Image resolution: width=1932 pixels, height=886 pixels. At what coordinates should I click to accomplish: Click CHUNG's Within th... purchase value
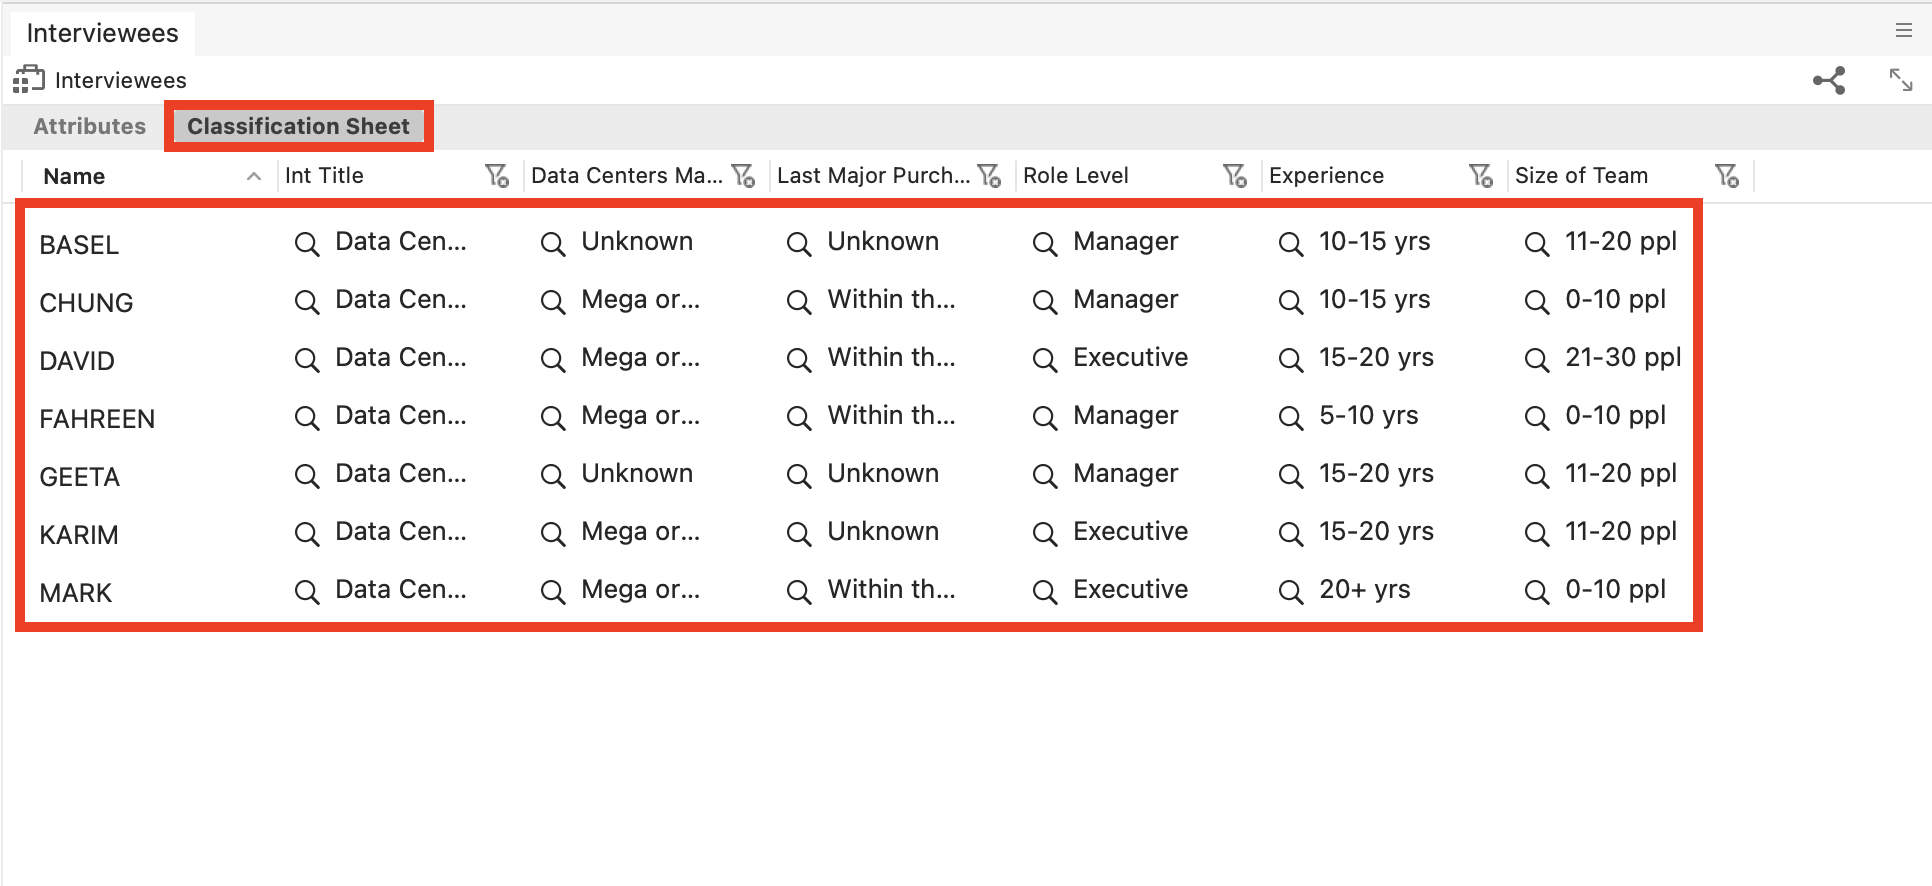(x=891, y=300)
